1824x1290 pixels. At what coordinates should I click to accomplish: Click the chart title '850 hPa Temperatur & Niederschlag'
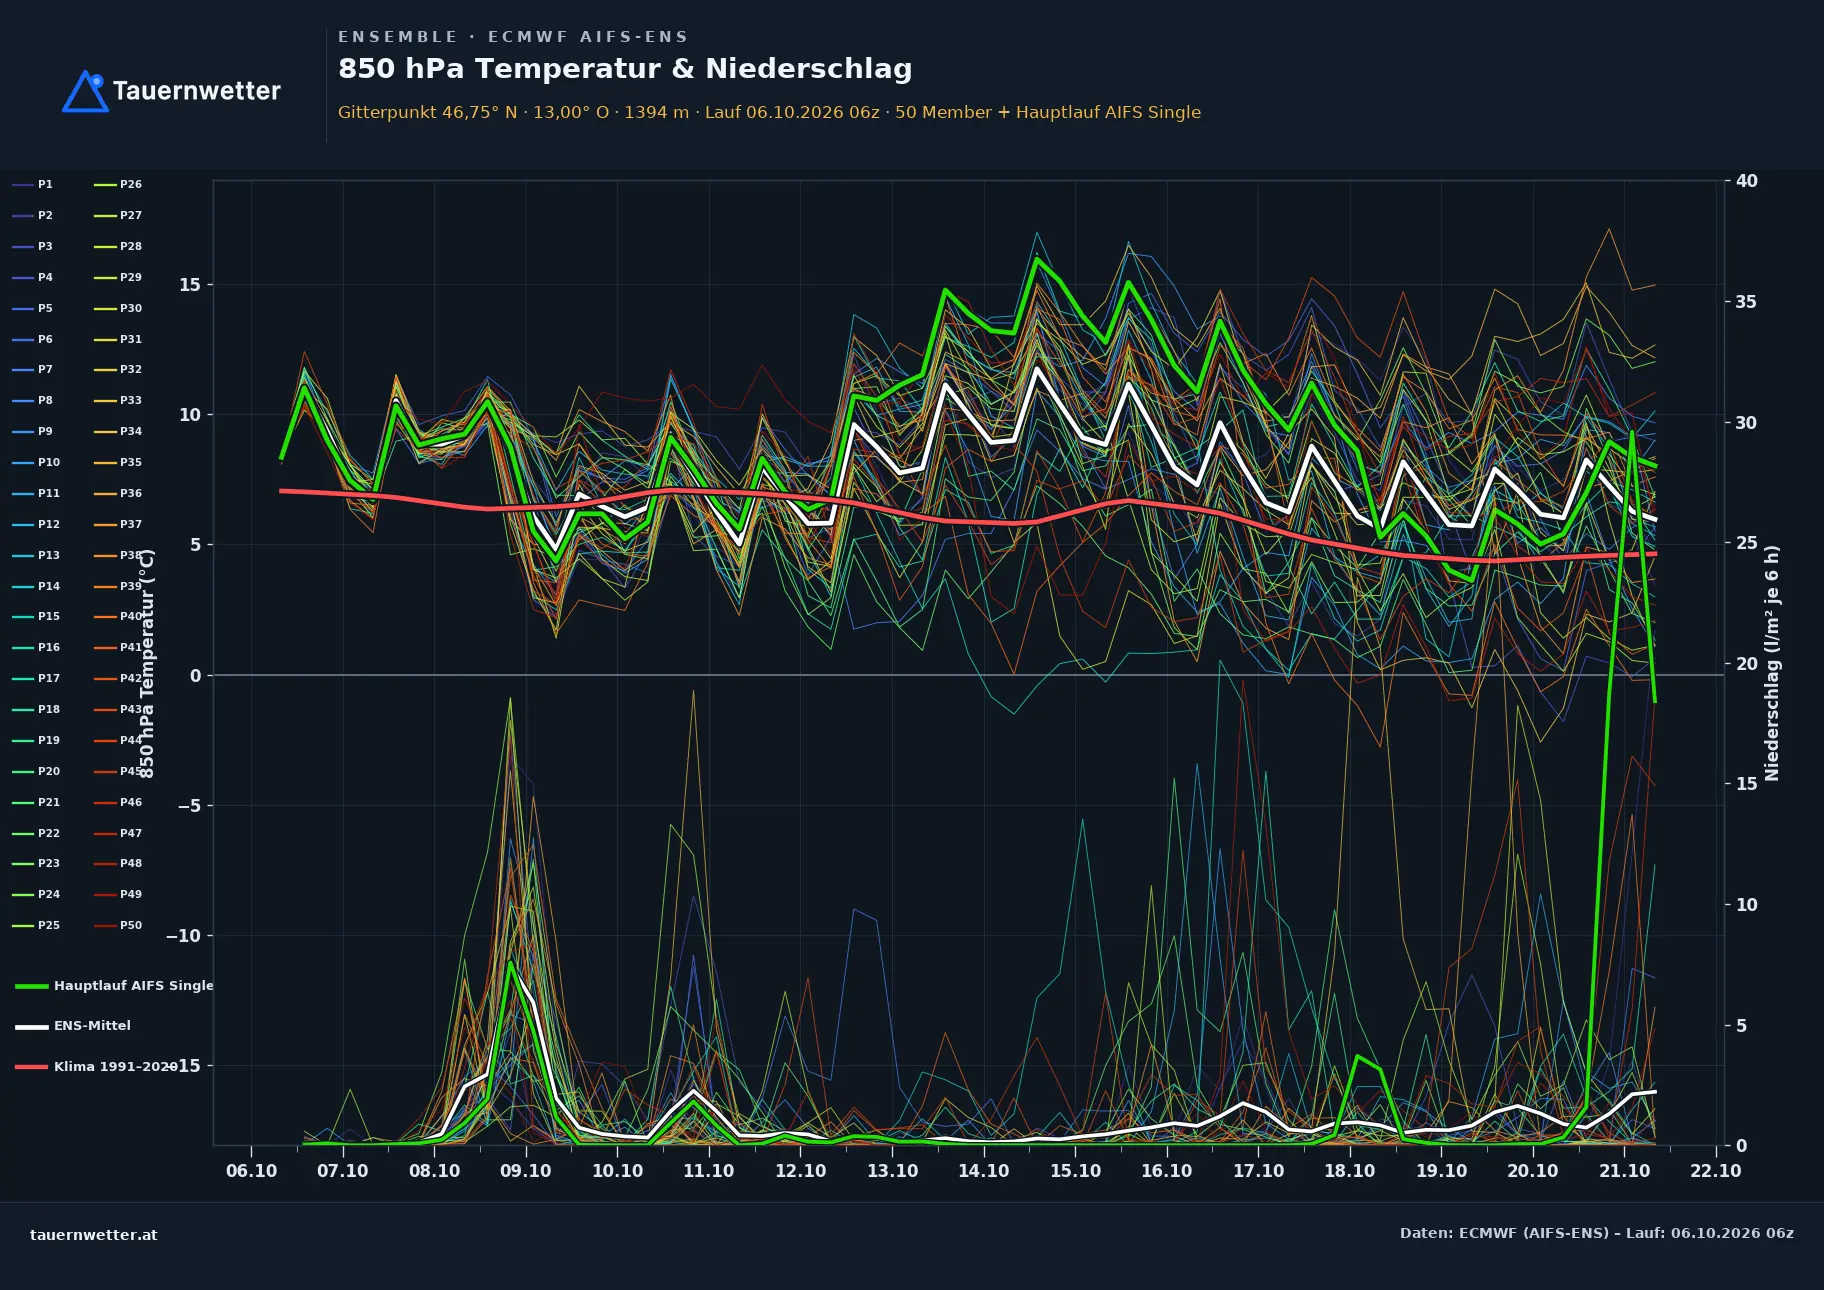coord(625,68)
